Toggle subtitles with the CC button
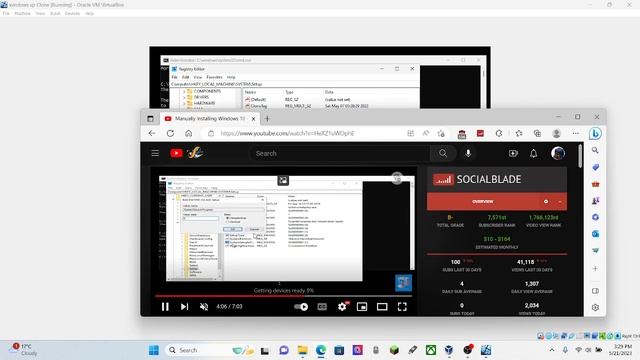 322,307
